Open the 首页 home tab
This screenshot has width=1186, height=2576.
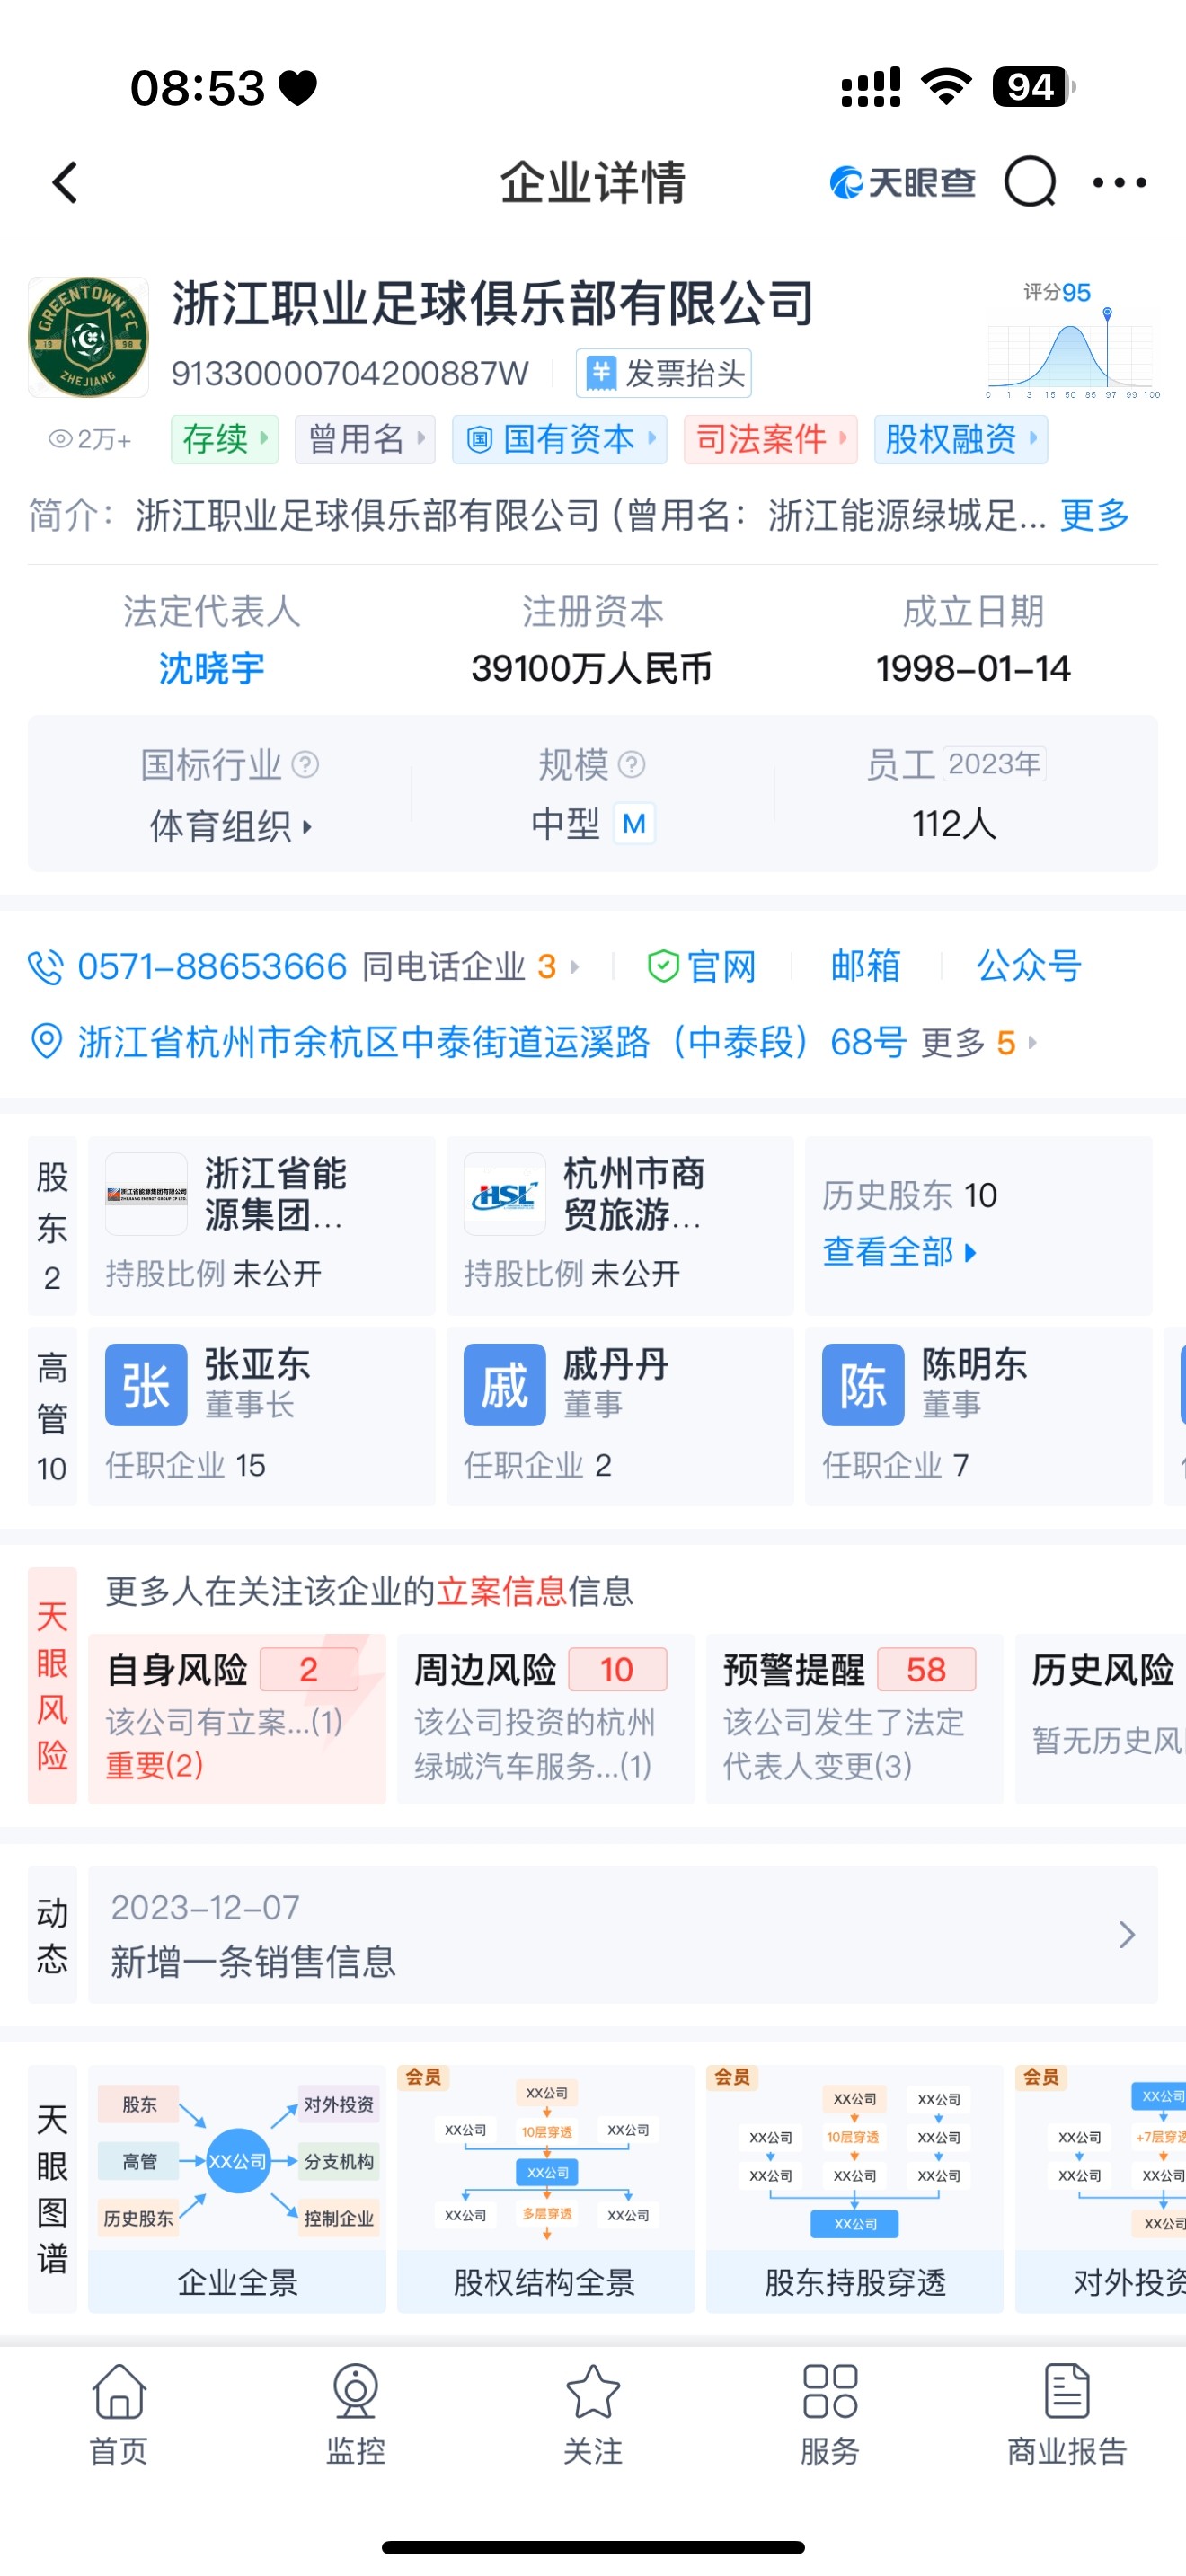click(119, 2414)
